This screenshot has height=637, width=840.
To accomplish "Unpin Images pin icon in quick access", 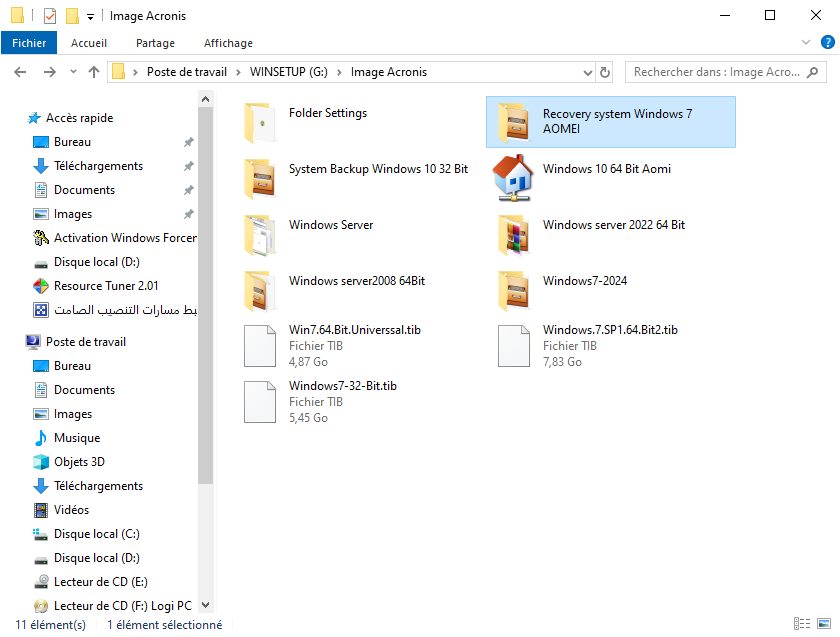I will [x=189, y=214].
